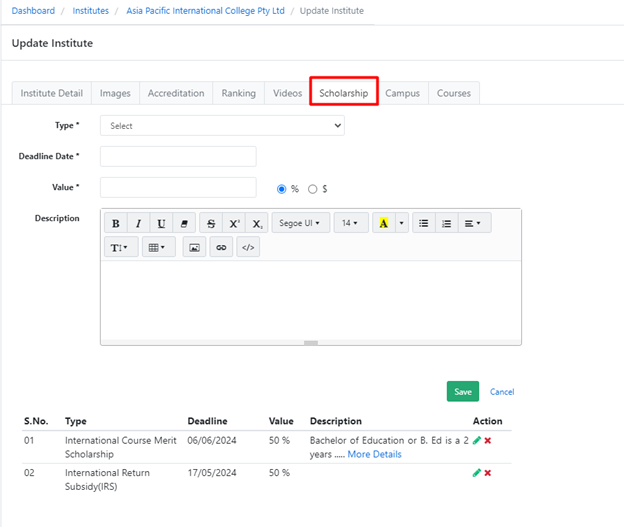Apply italic formatting in the editor

[139, 224]
